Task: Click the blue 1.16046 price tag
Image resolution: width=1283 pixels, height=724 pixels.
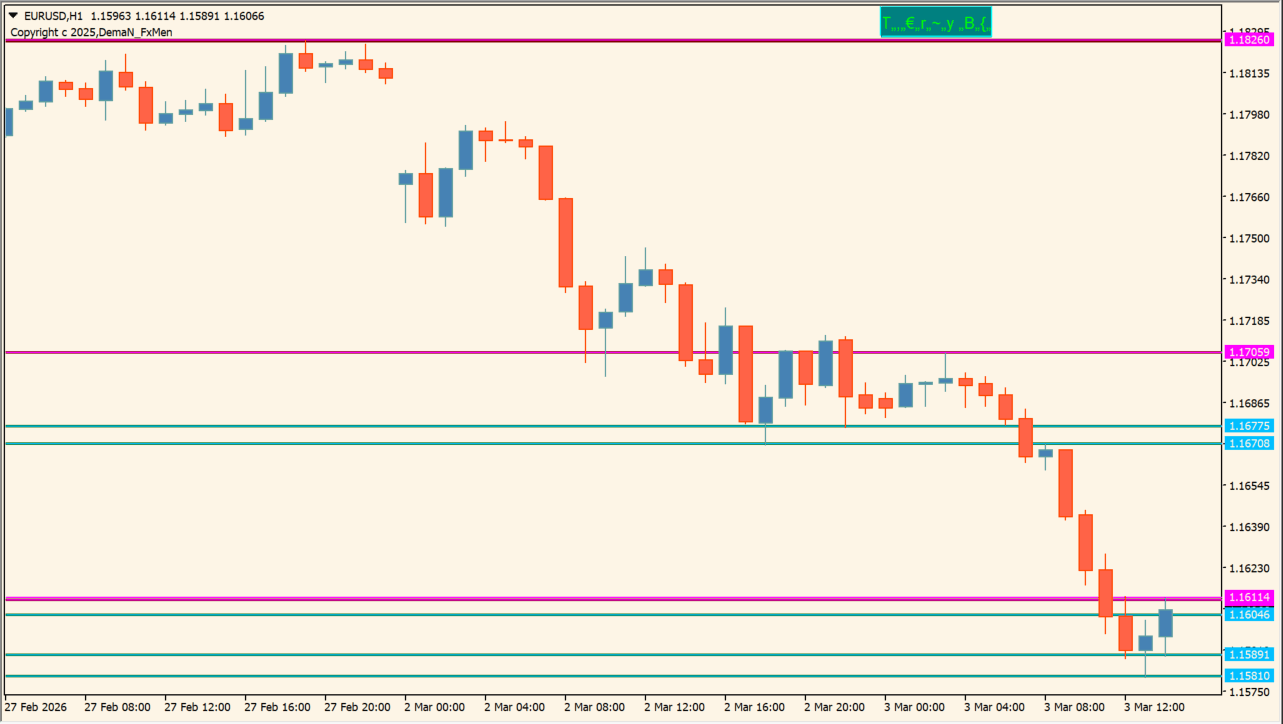Action: 1249,614
